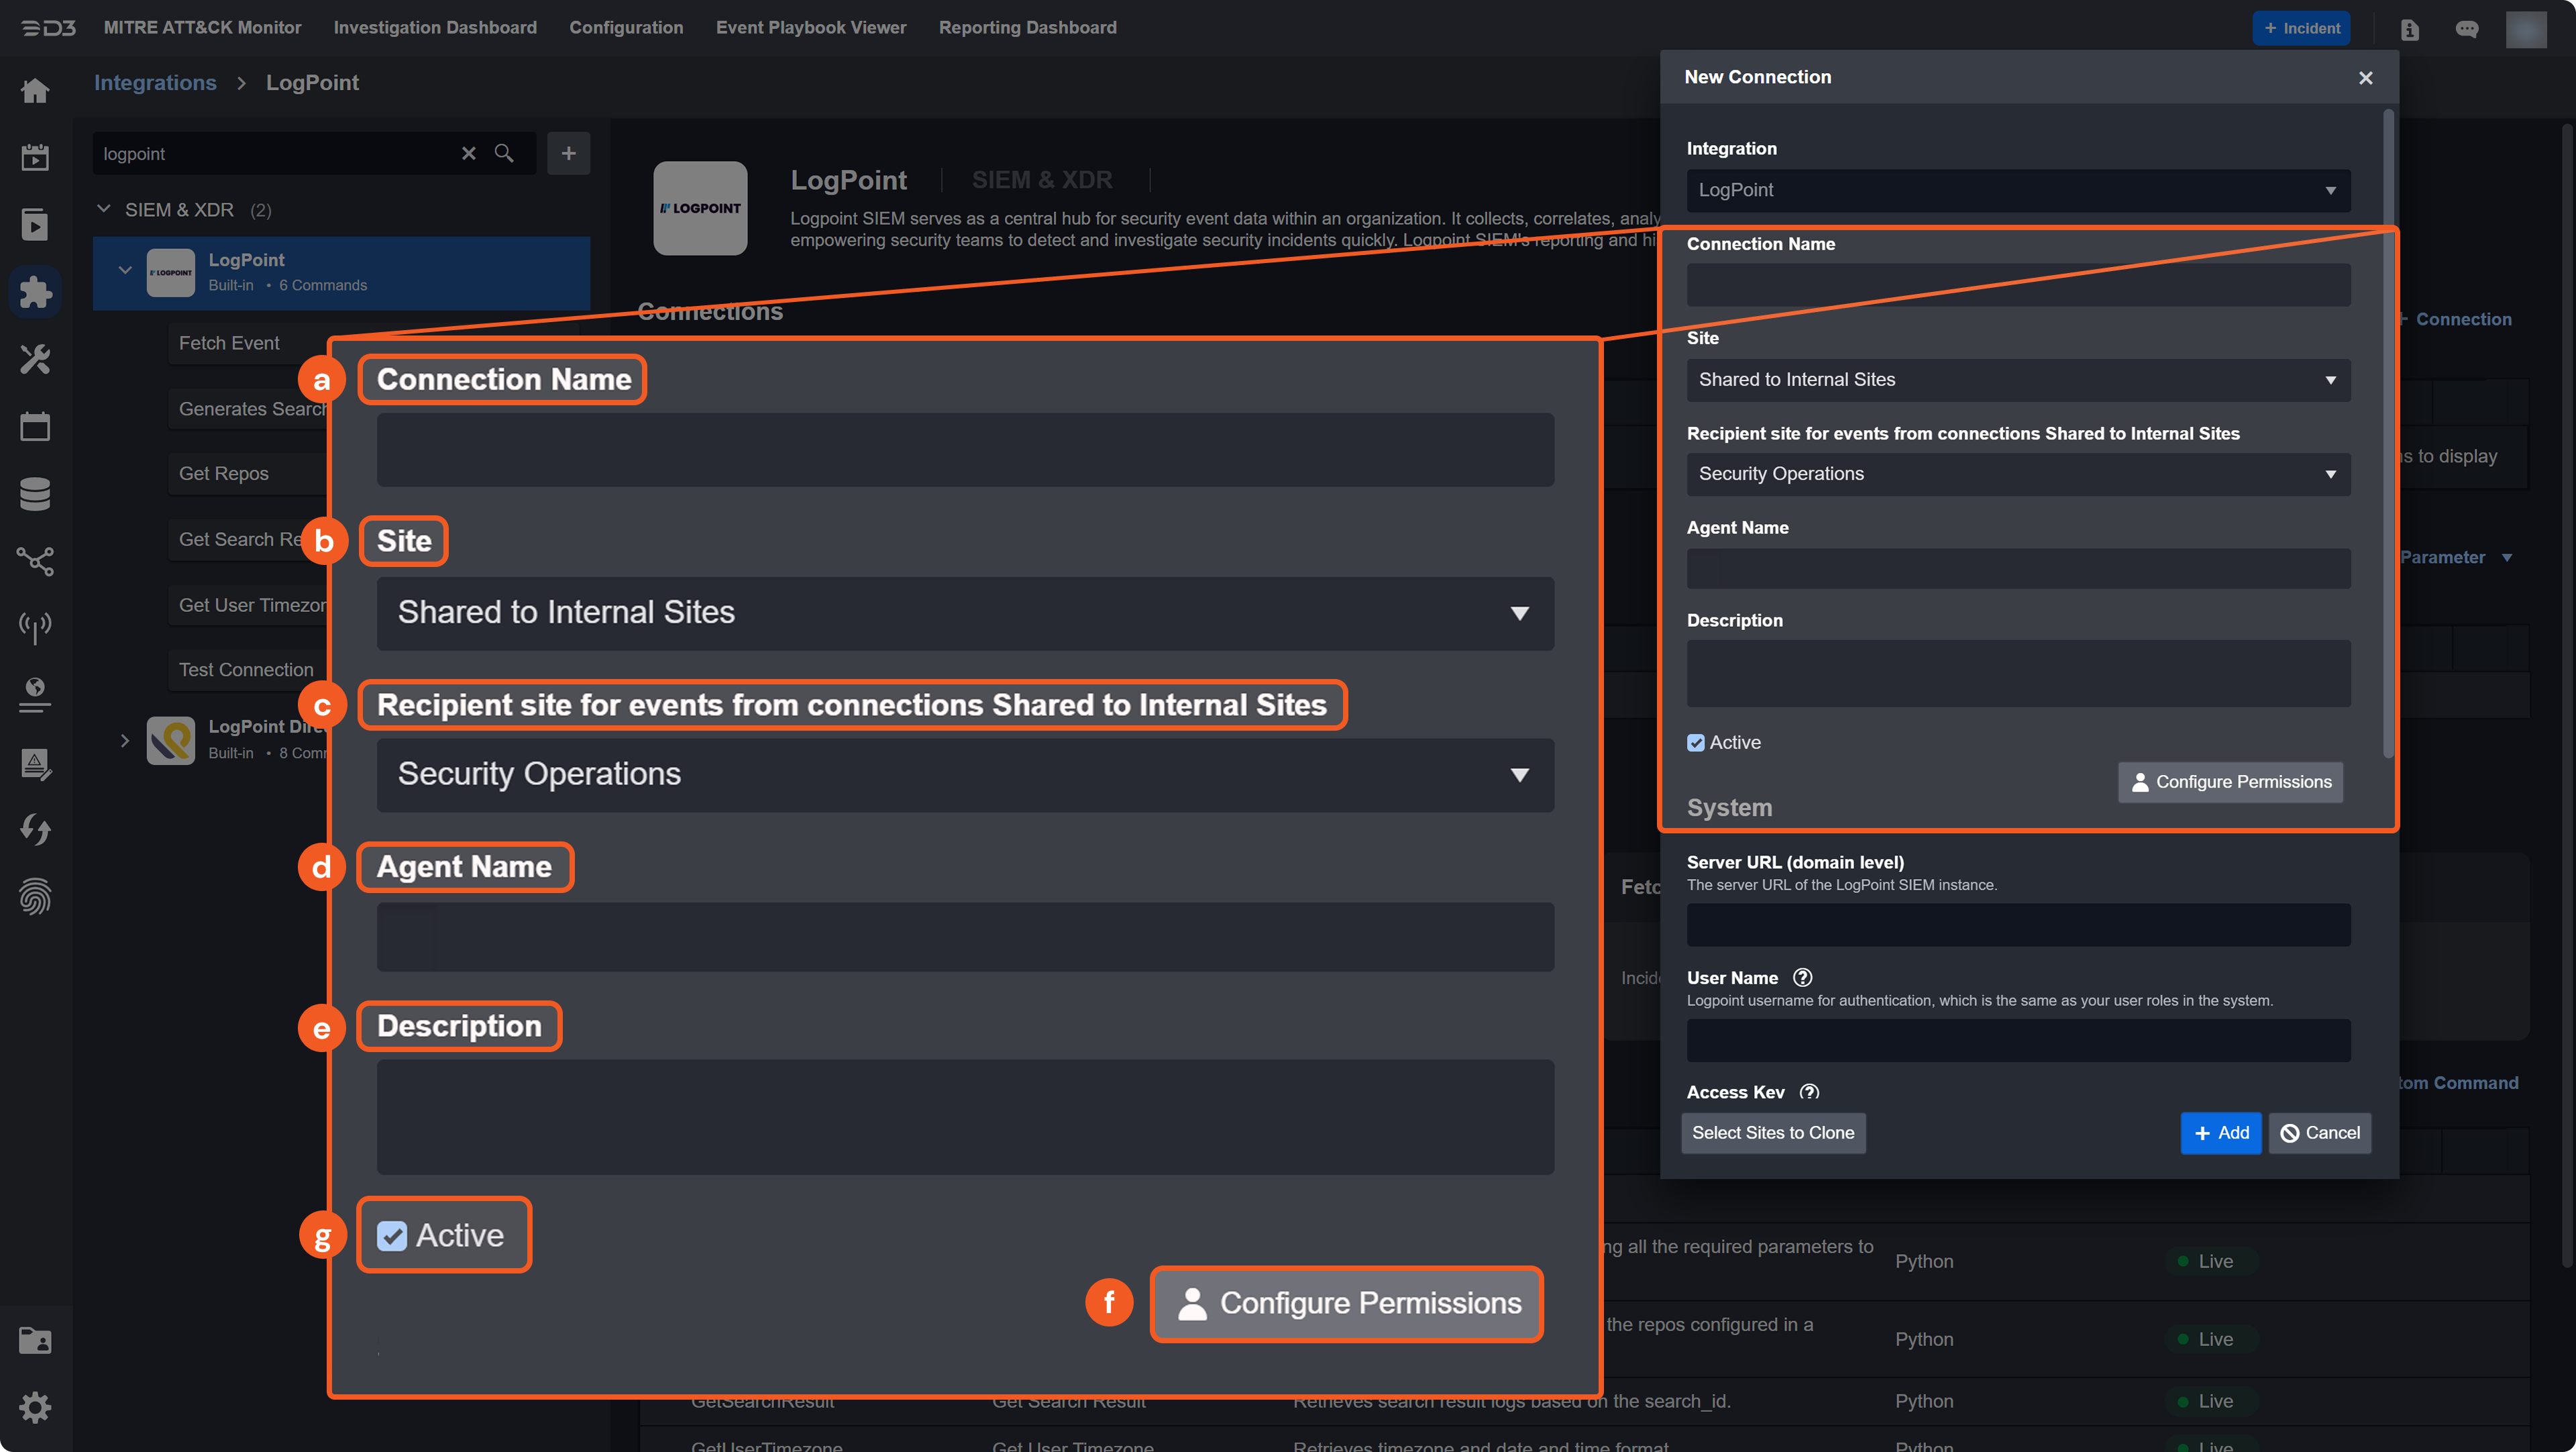The width and height of the screenshot is (2576, 1452).
Task: Click the New Connection dialog scrollbar
Action: click(2388, 430)
